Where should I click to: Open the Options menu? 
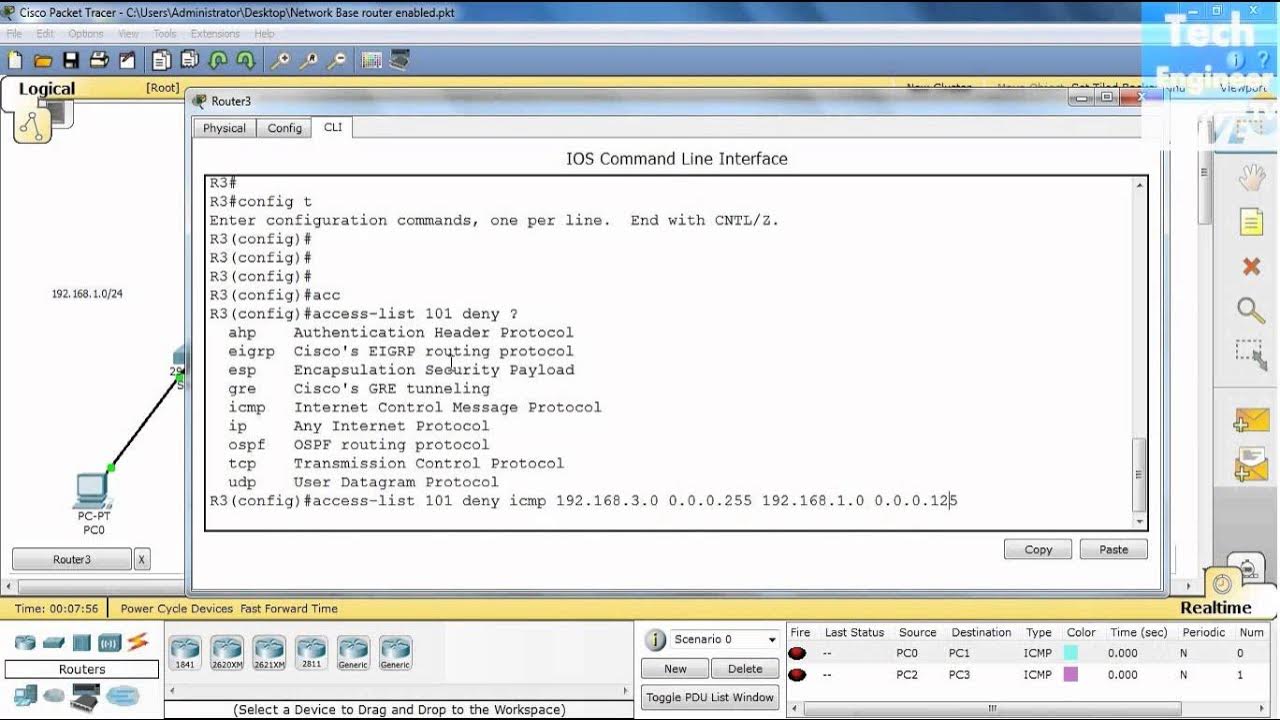point(86,34)
